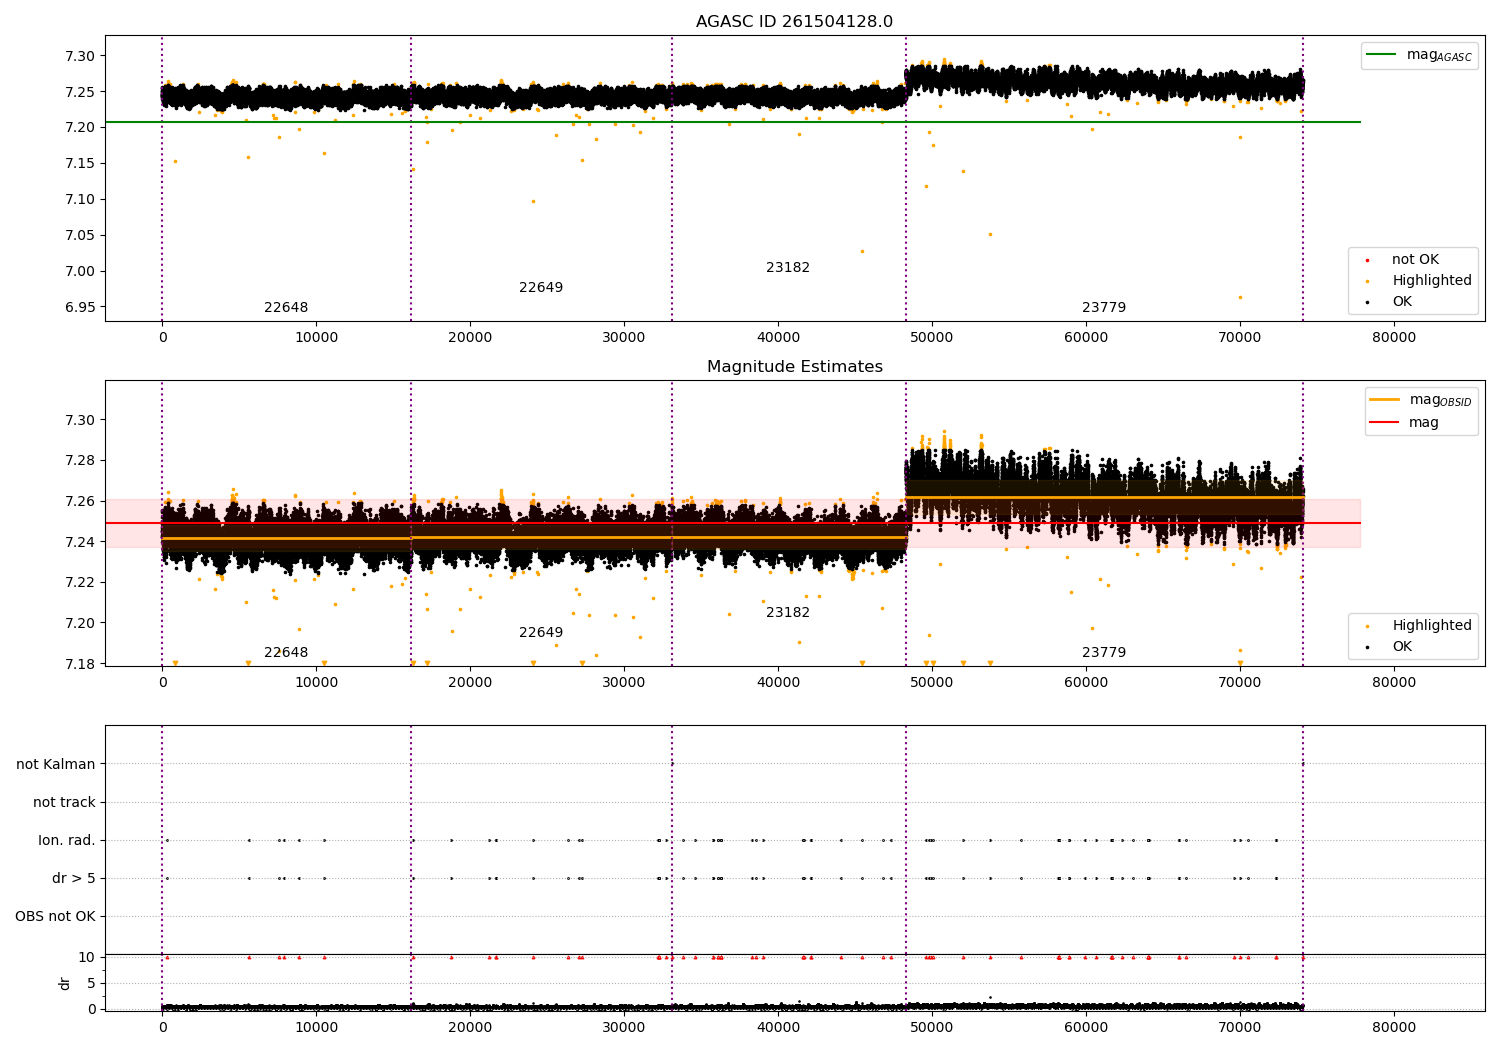Click the 7.00 y-tick of top plot
1500x1050 pixels.
(79, 271)
